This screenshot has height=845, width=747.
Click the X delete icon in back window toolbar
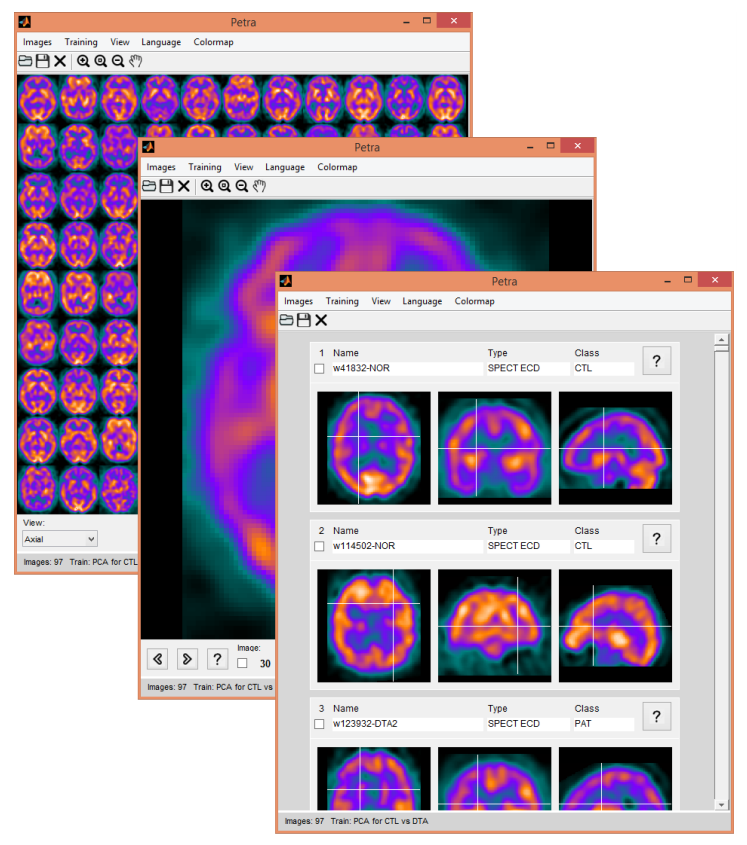[60, 61]
